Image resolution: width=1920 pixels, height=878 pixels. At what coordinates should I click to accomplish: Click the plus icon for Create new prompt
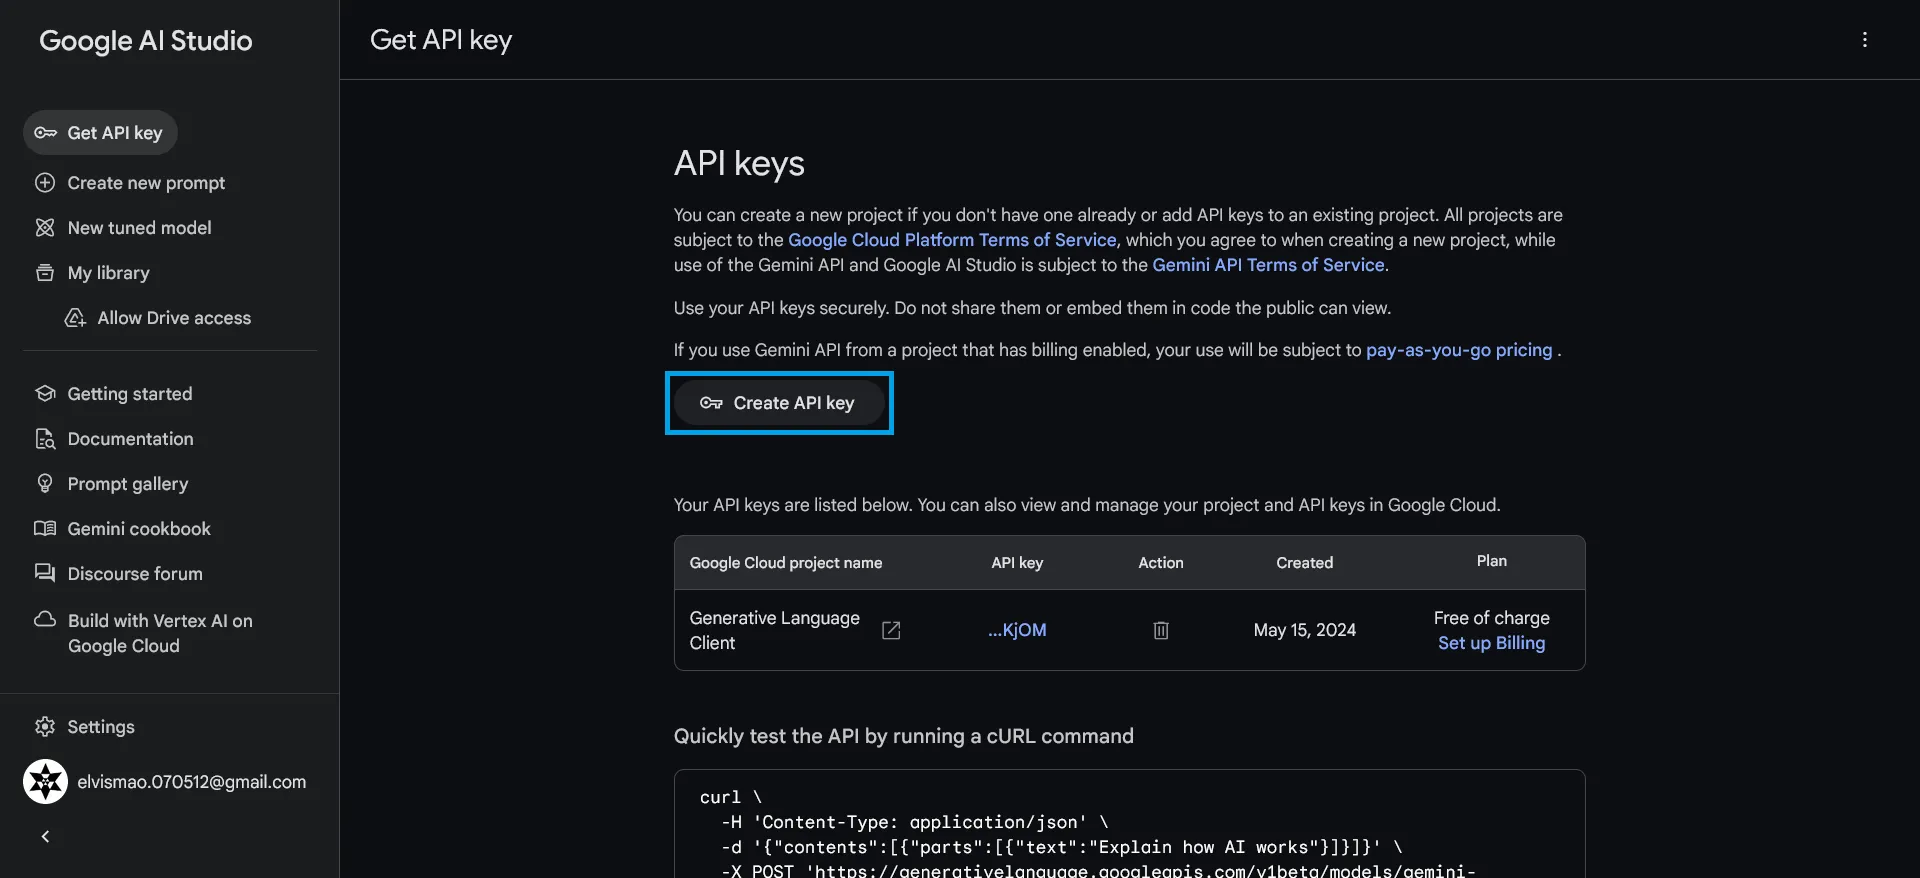pos(45,183)
